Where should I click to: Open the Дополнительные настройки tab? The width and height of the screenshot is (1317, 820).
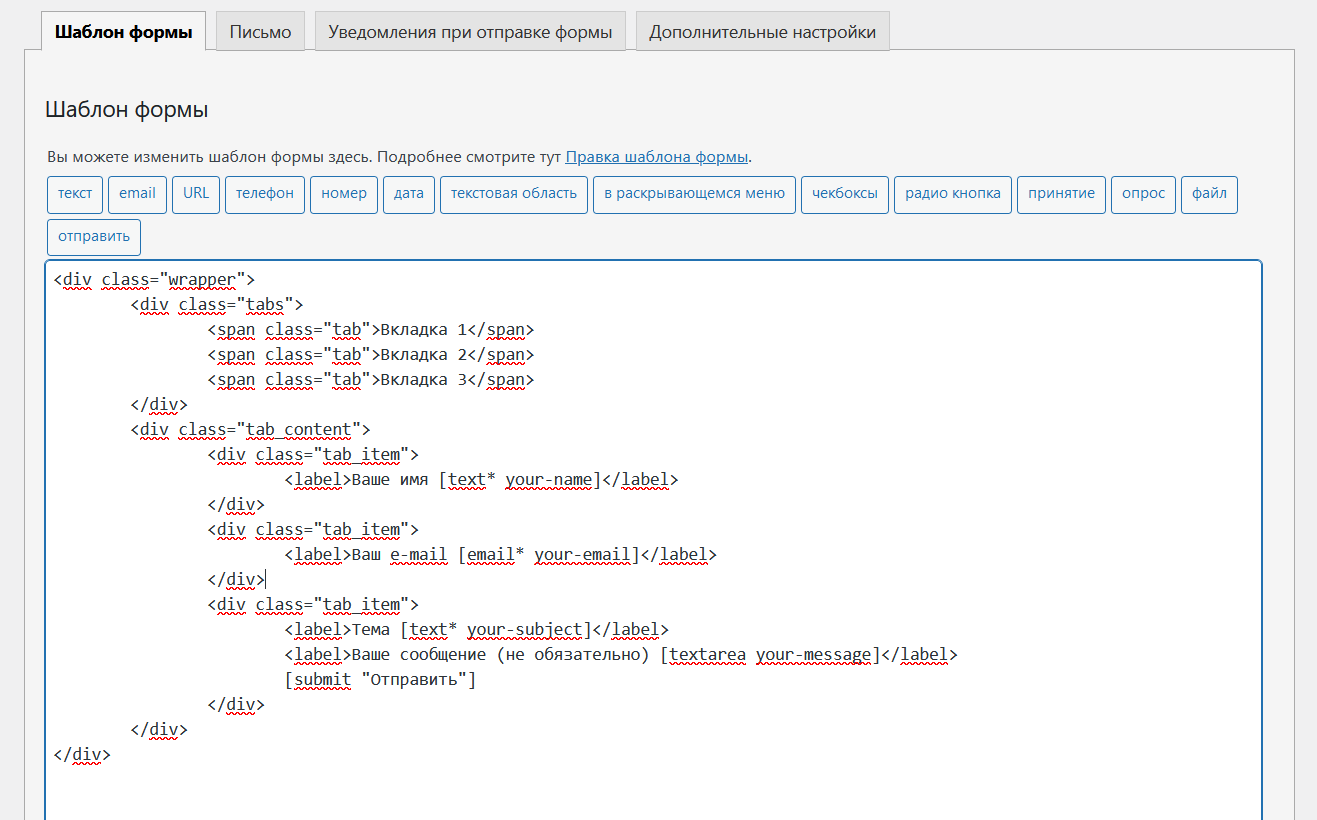762,32
